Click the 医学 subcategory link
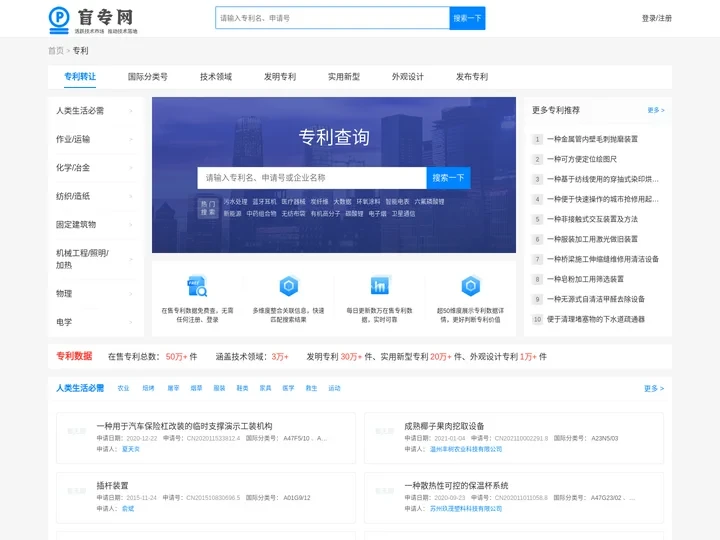The image size is (720, 540). coord(288,388)
